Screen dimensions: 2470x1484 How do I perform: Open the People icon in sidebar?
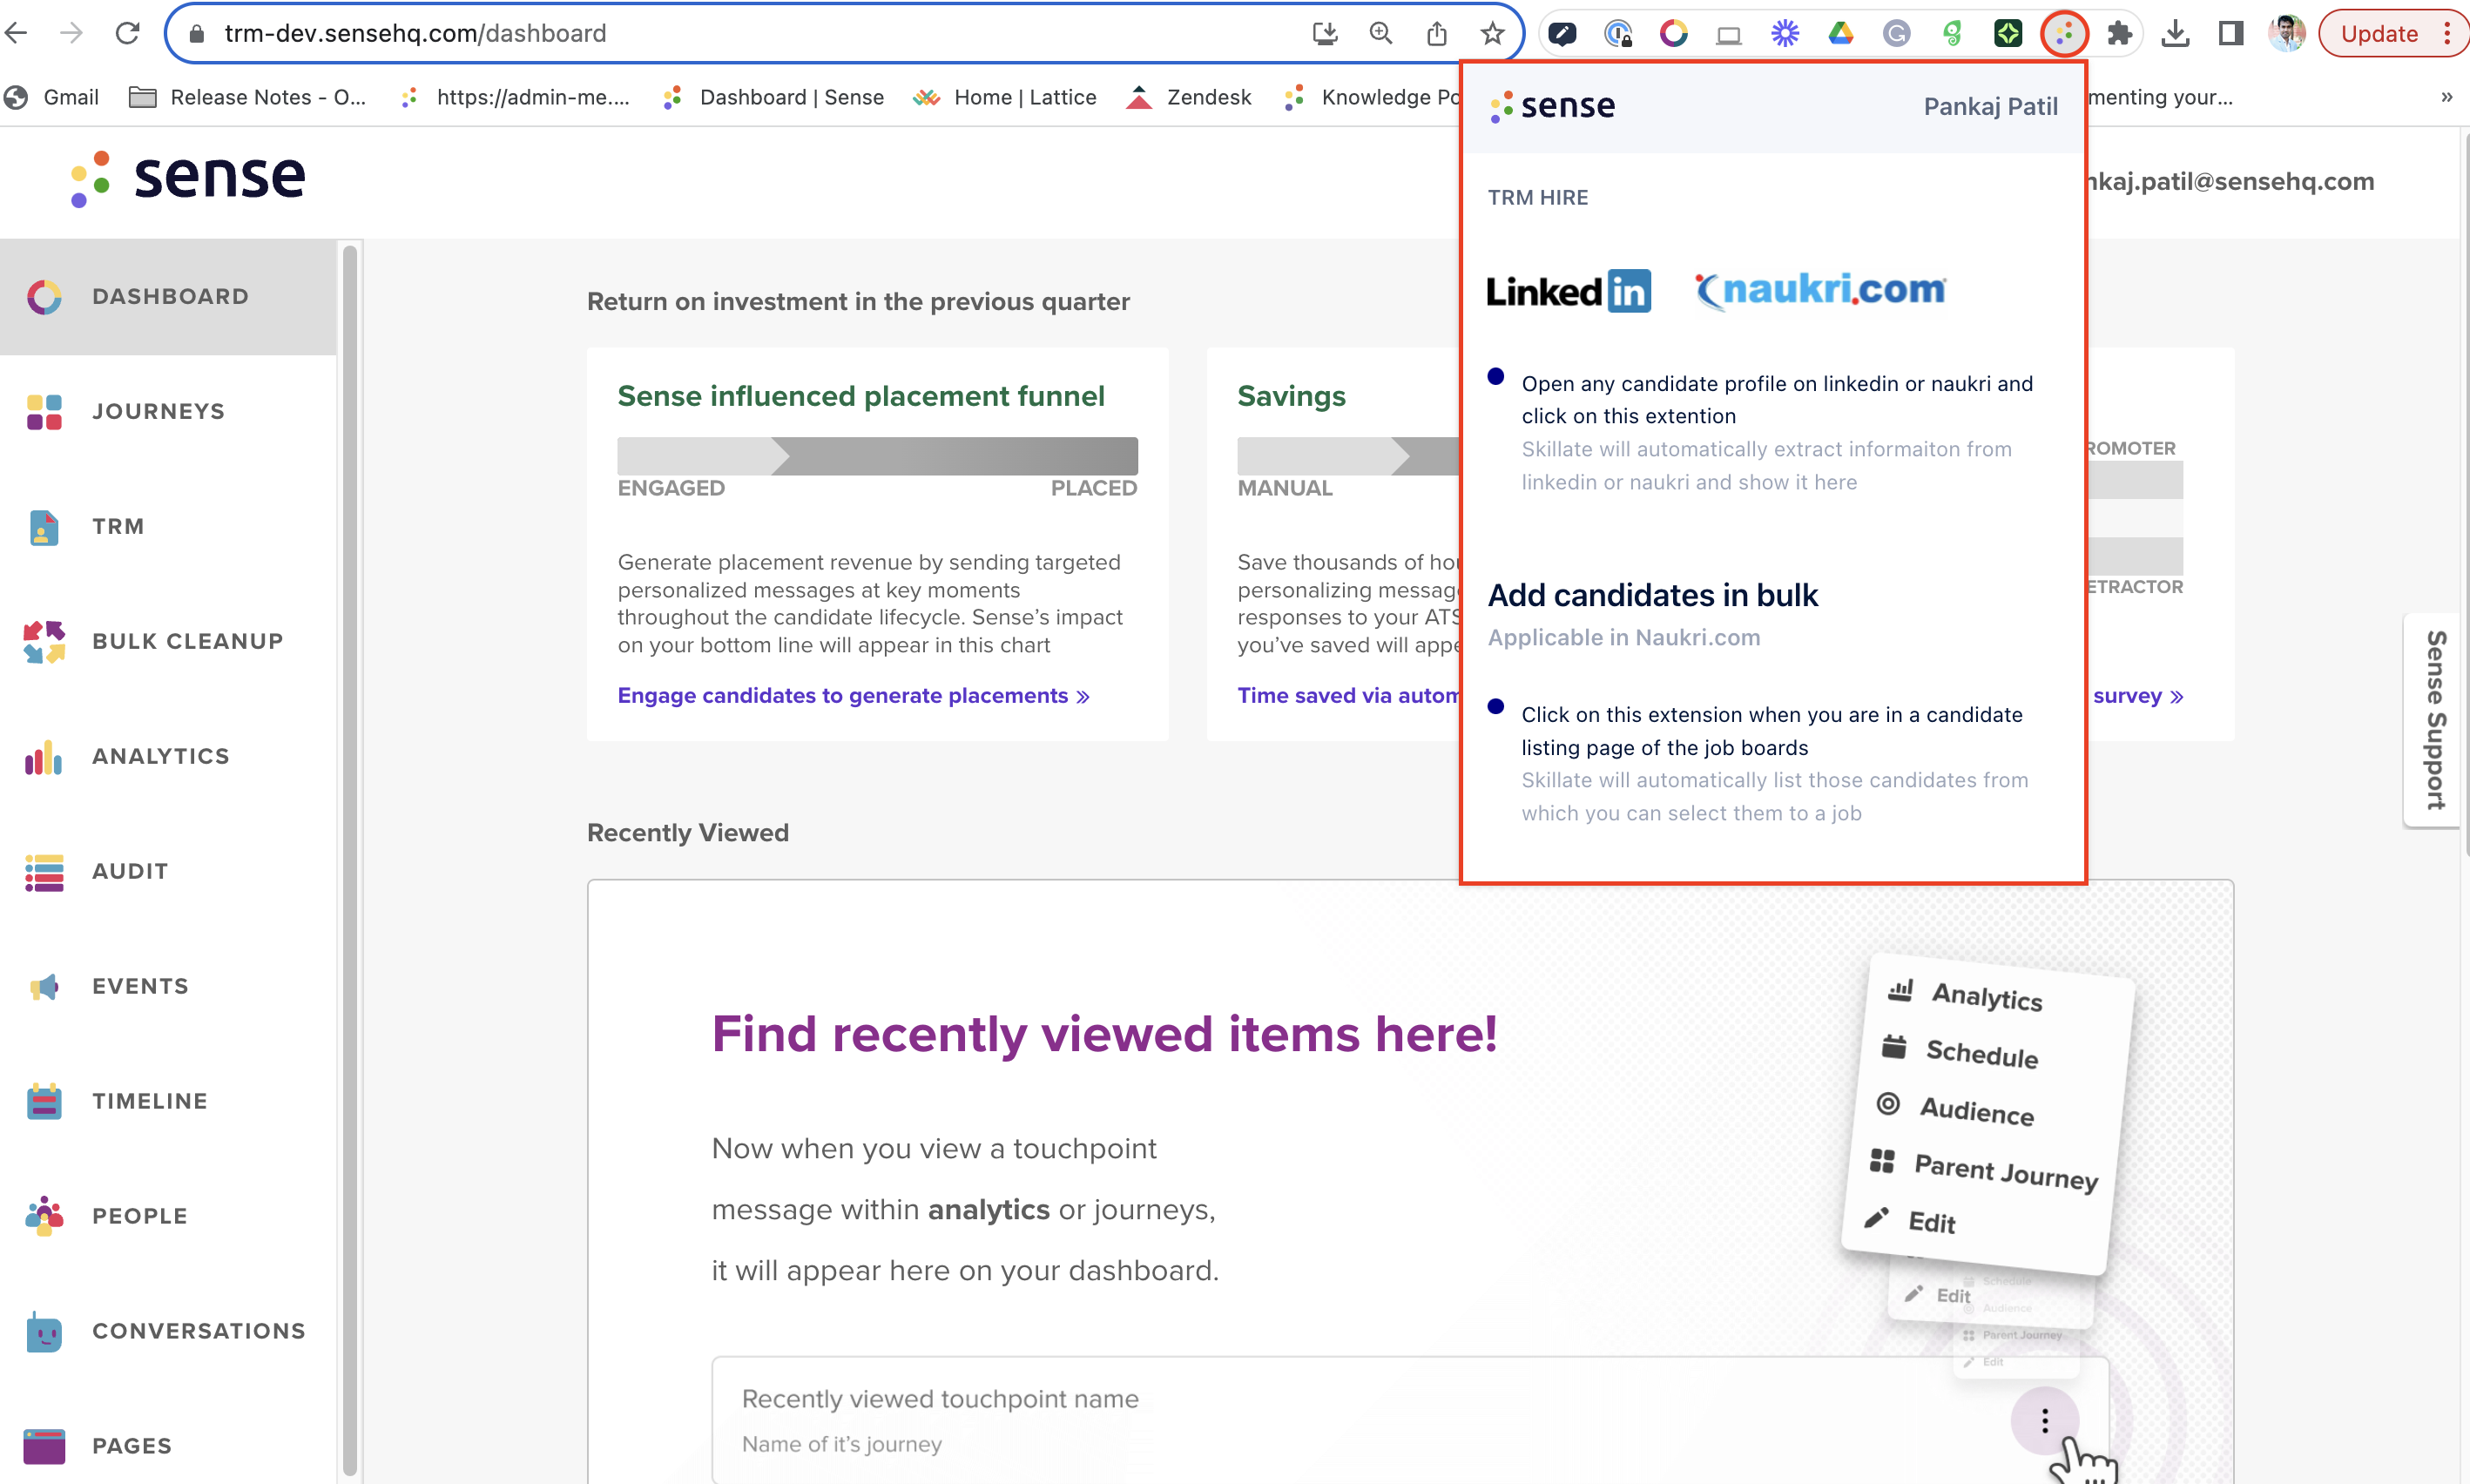click(44, 1217)
